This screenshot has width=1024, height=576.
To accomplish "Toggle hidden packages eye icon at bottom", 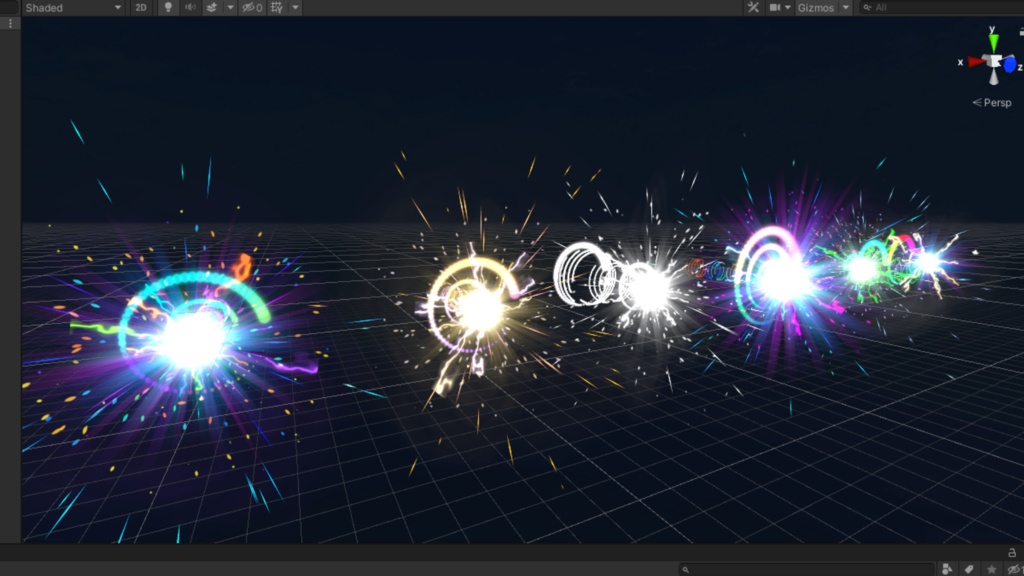I will (1014, 569).
